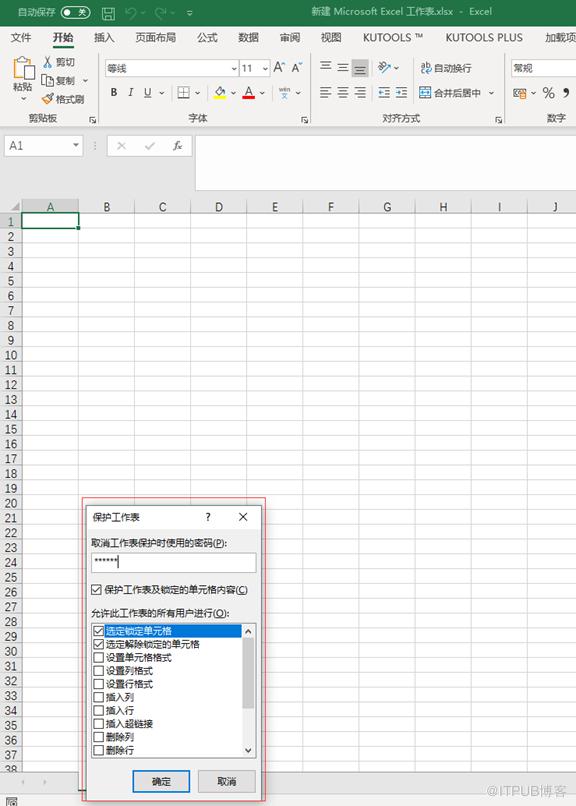576x806 pixels.
Task: Click the insert function fx icon
Action: tap(177, 146)
